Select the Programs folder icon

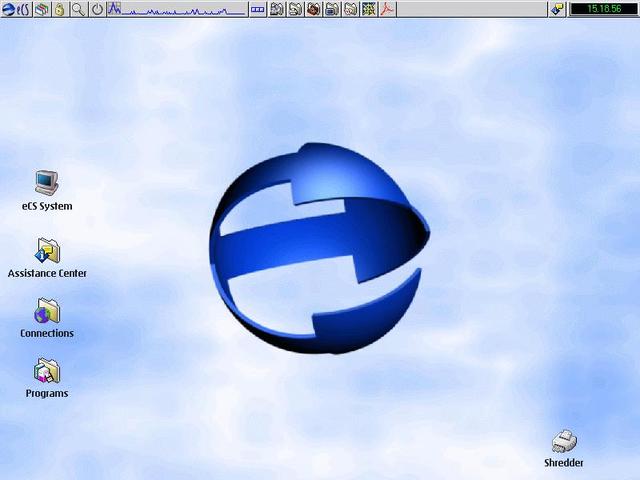47,370
